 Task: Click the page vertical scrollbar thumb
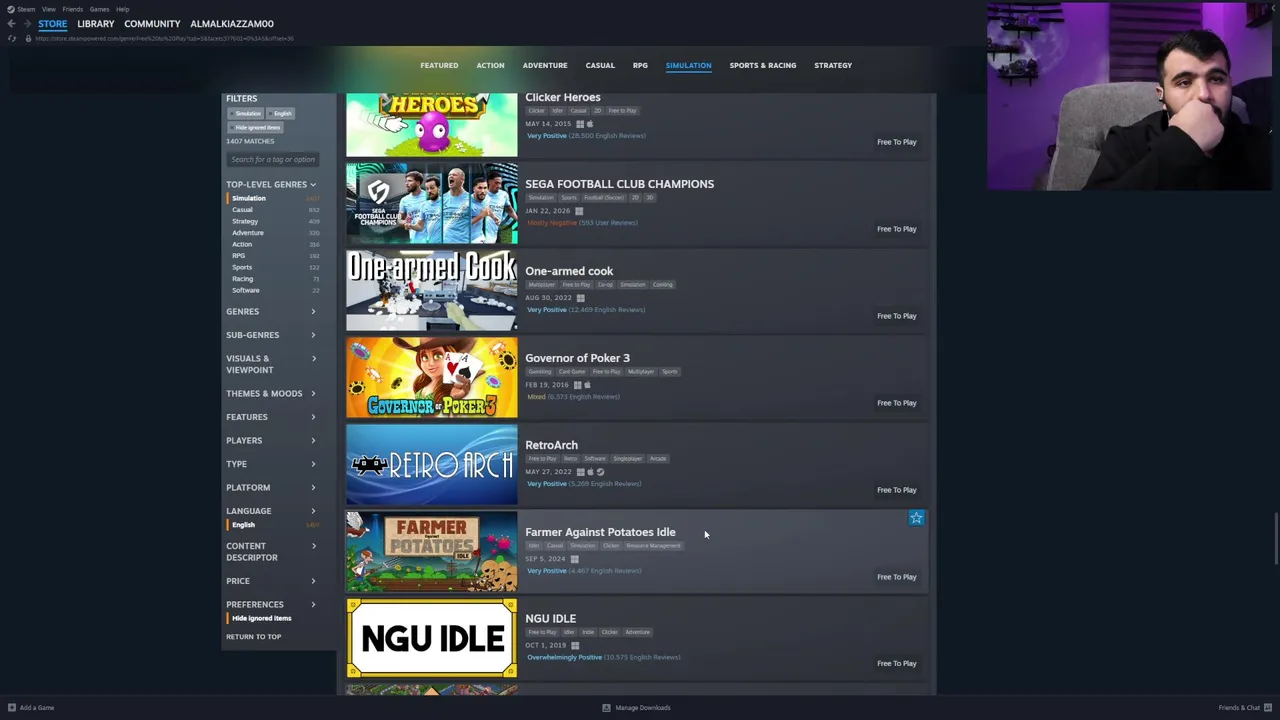click(1276, 540)
